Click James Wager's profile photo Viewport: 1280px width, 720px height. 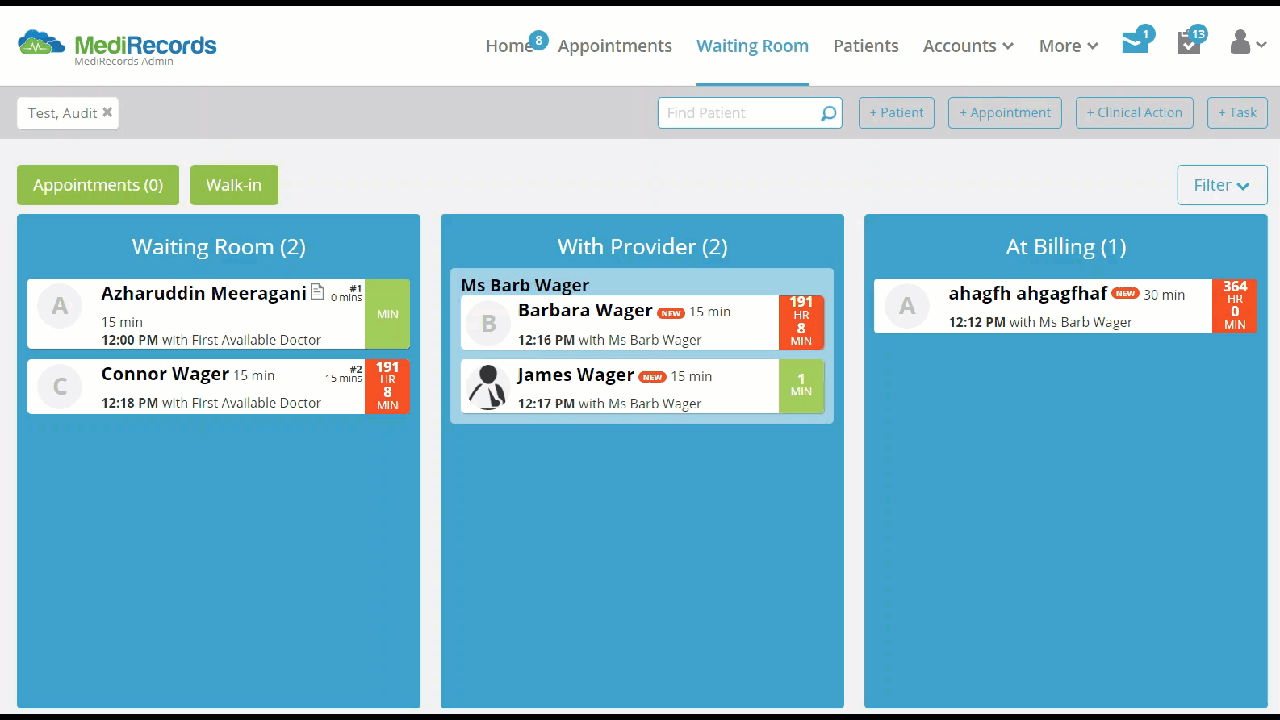[489, 386]
